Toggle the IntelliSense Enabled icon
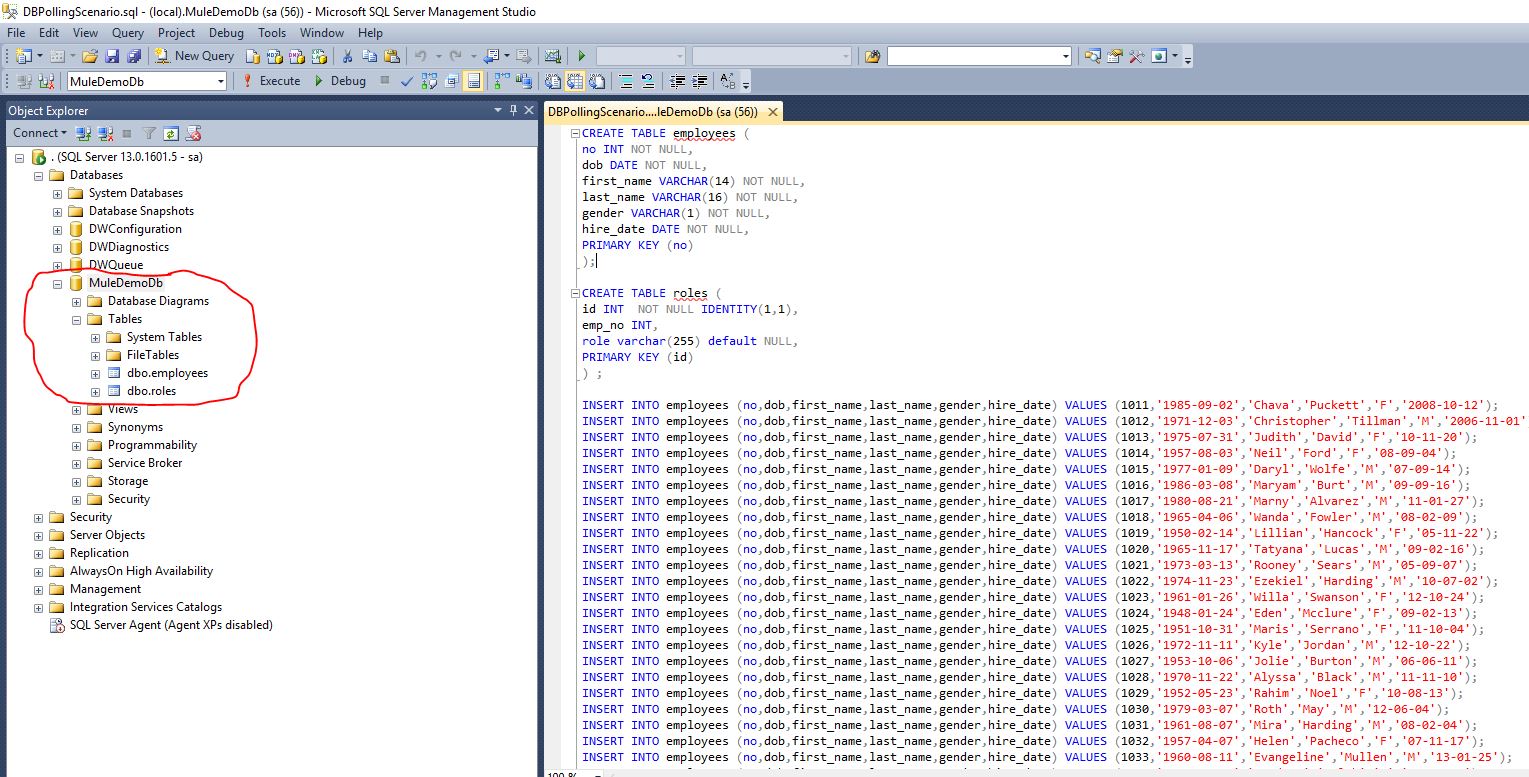 point(473,81)
